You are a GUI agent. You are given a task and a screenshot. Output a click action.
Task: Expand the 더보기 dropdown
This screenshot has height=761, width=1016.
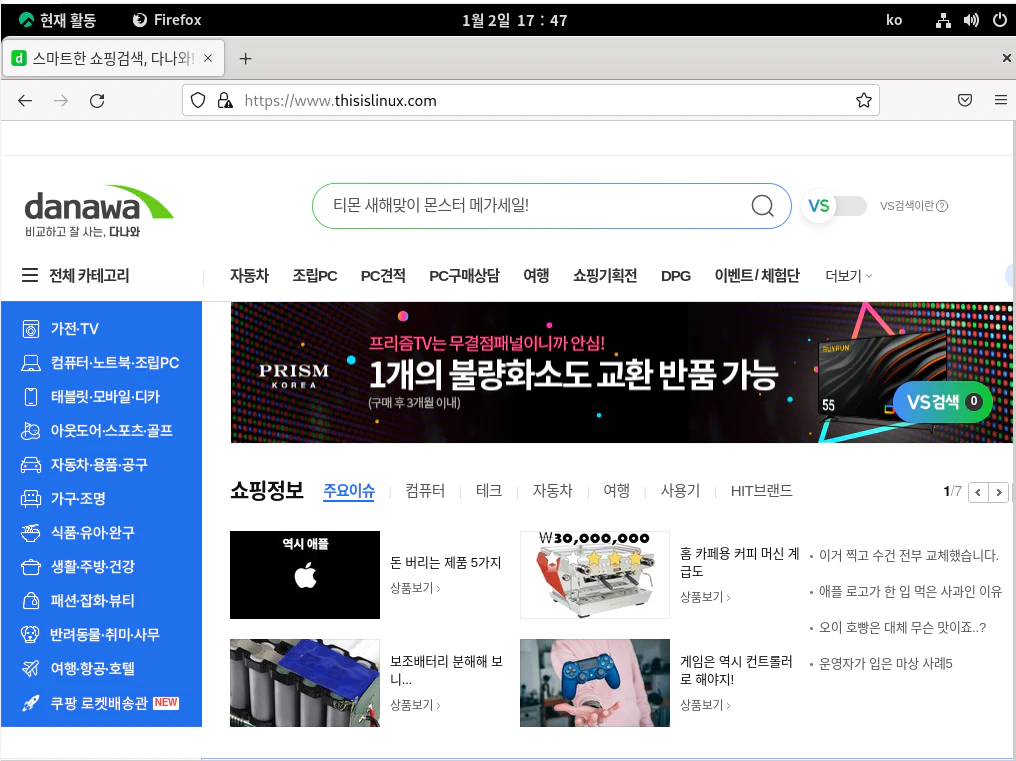click(849, 276)
